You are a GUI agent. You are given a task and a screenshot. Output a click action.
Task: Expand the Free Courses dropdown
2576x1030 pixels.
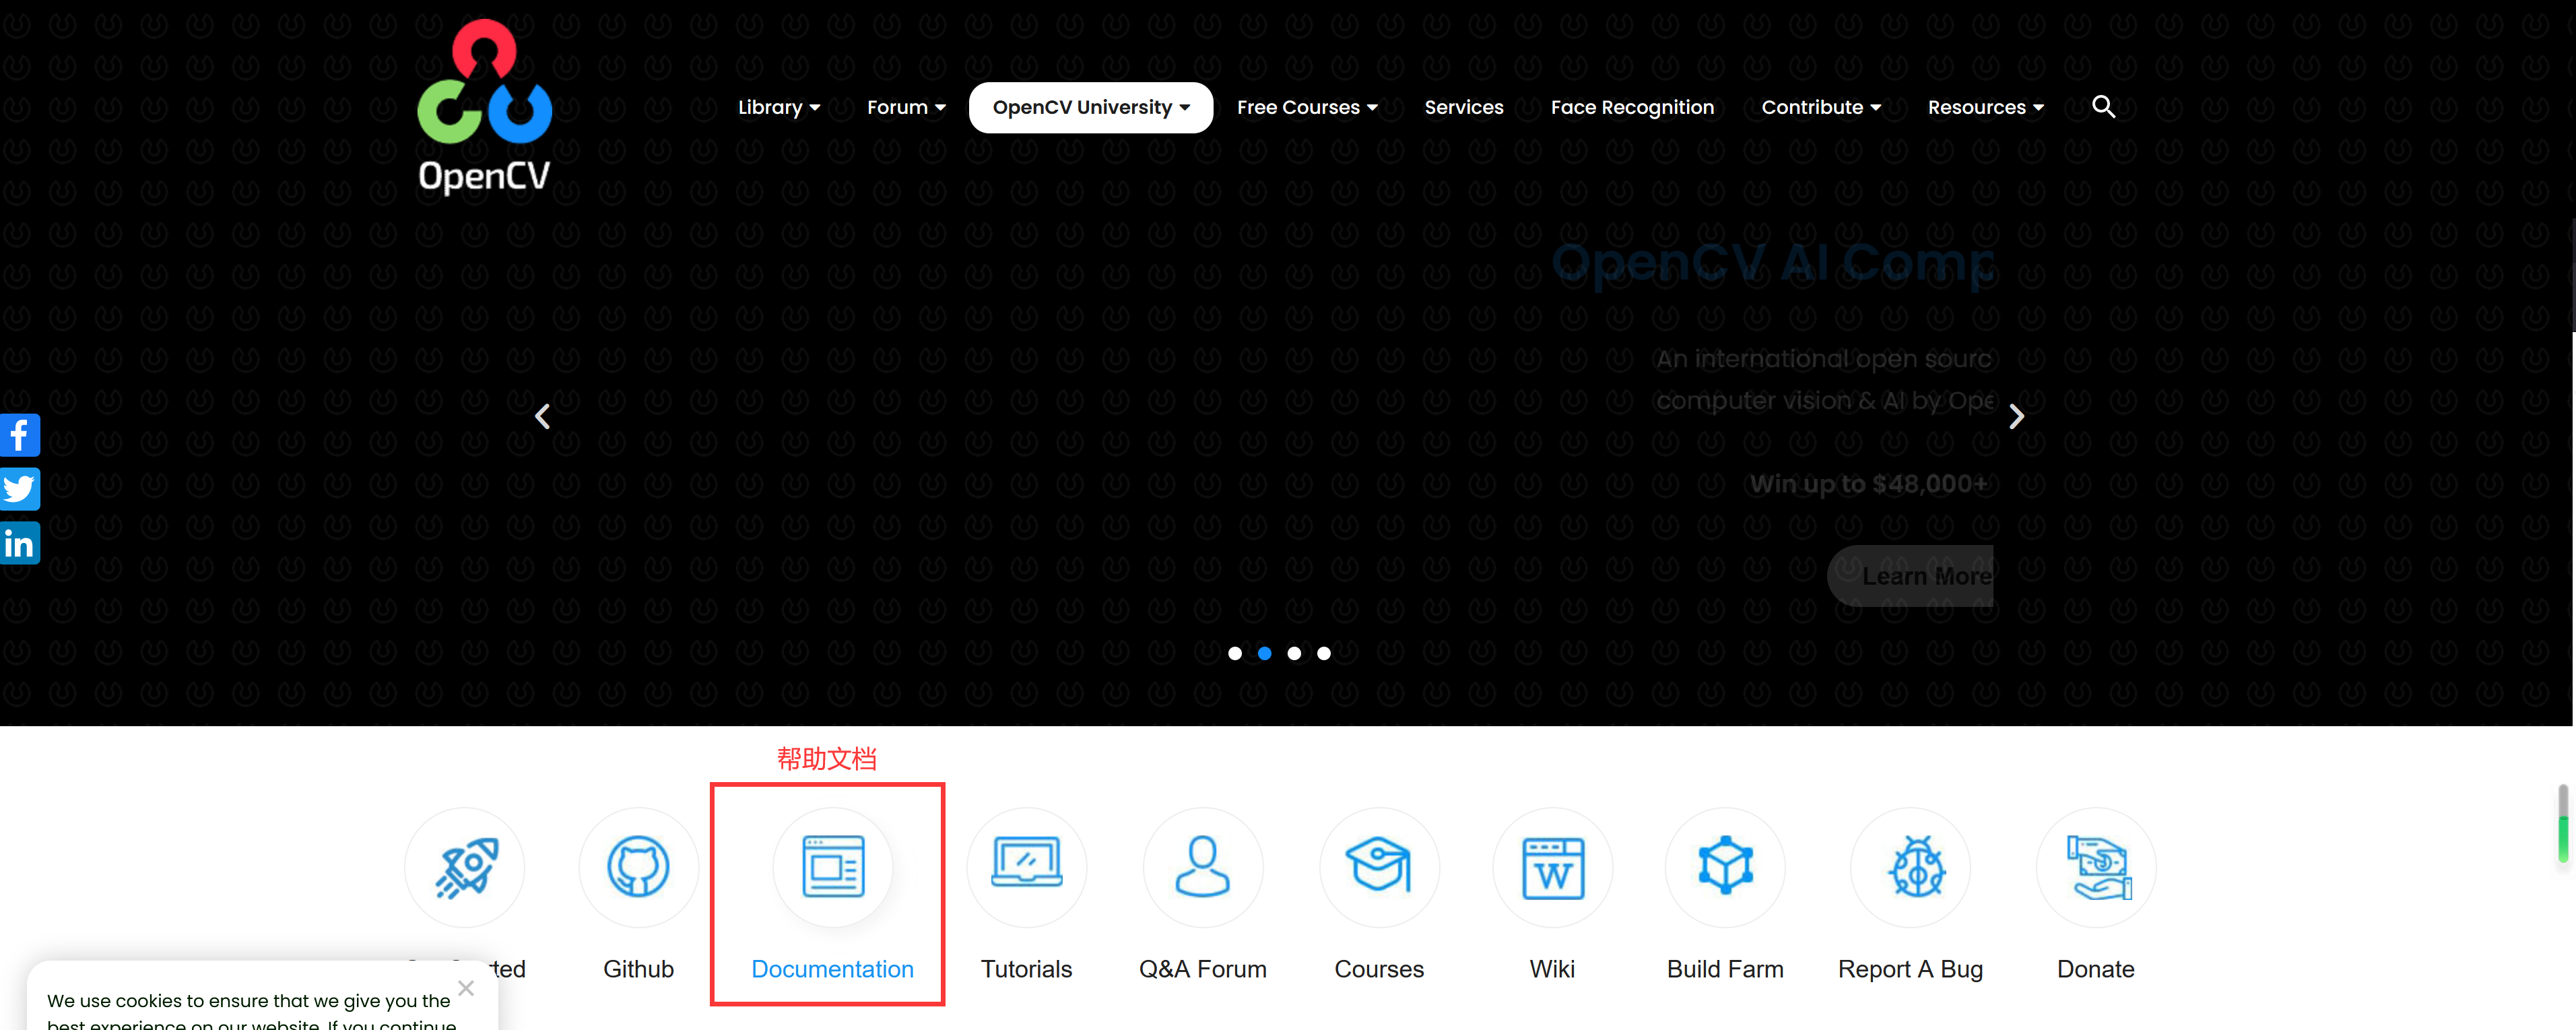tap(1307, 107)
